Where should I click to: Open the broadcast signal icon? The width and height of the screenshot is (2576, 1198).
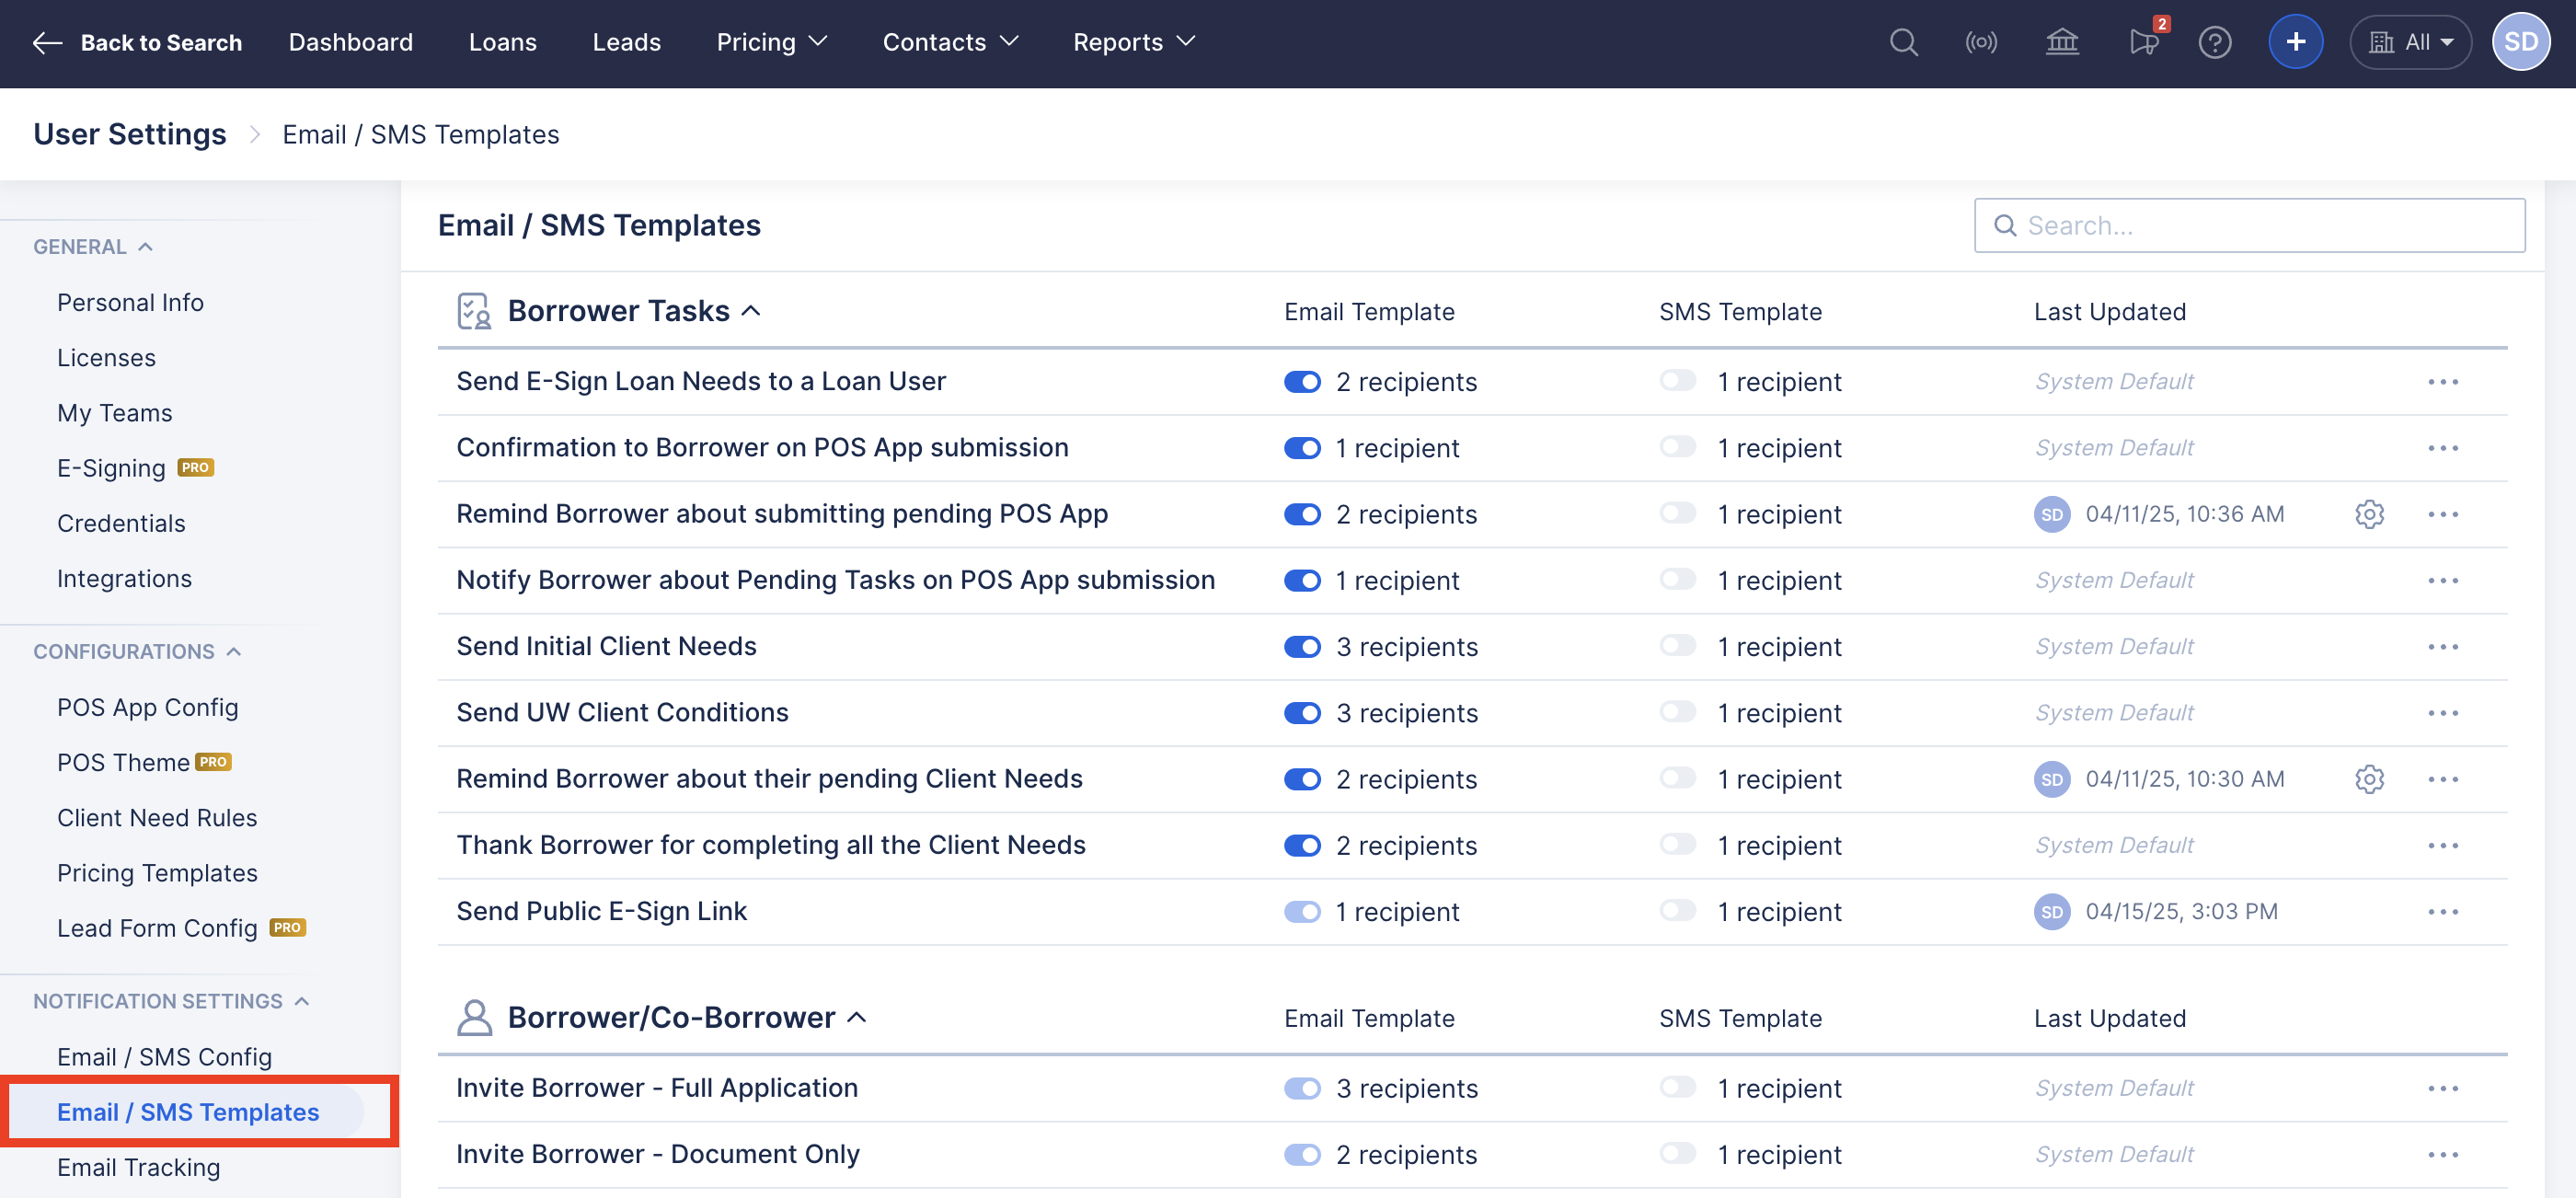click(x=1981, y=42)
